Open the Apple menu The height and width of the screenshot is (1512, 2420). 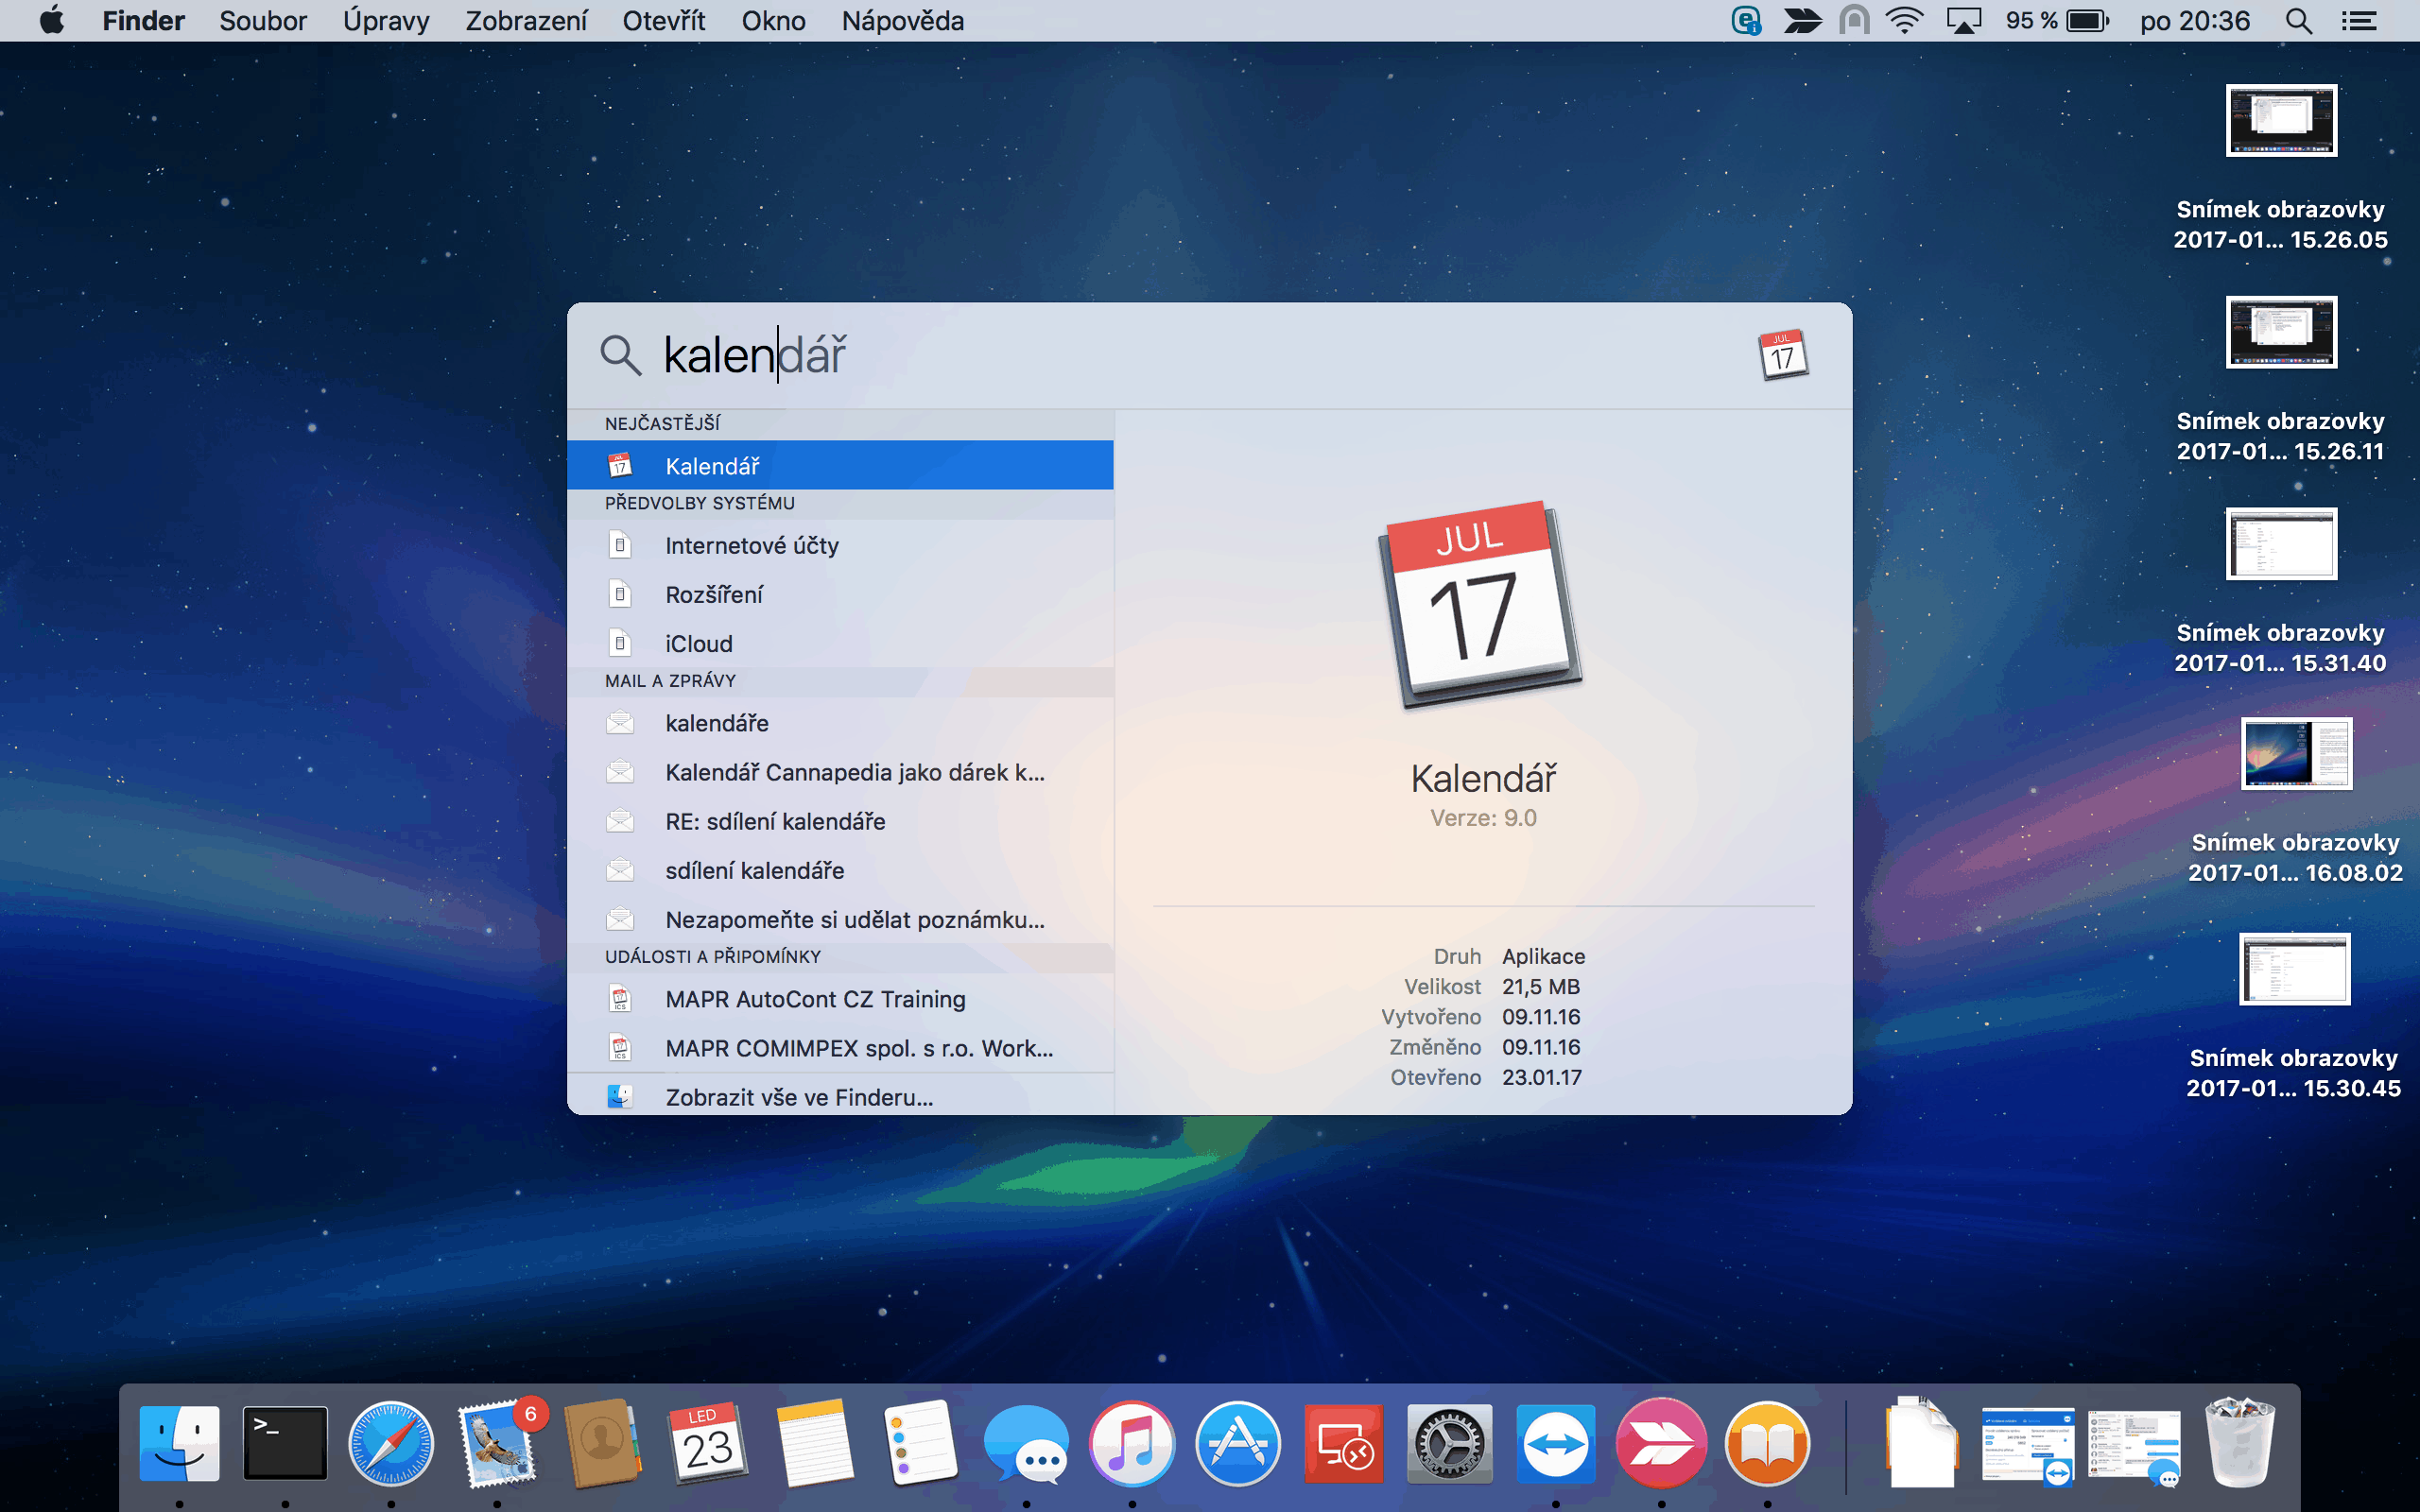52,20
